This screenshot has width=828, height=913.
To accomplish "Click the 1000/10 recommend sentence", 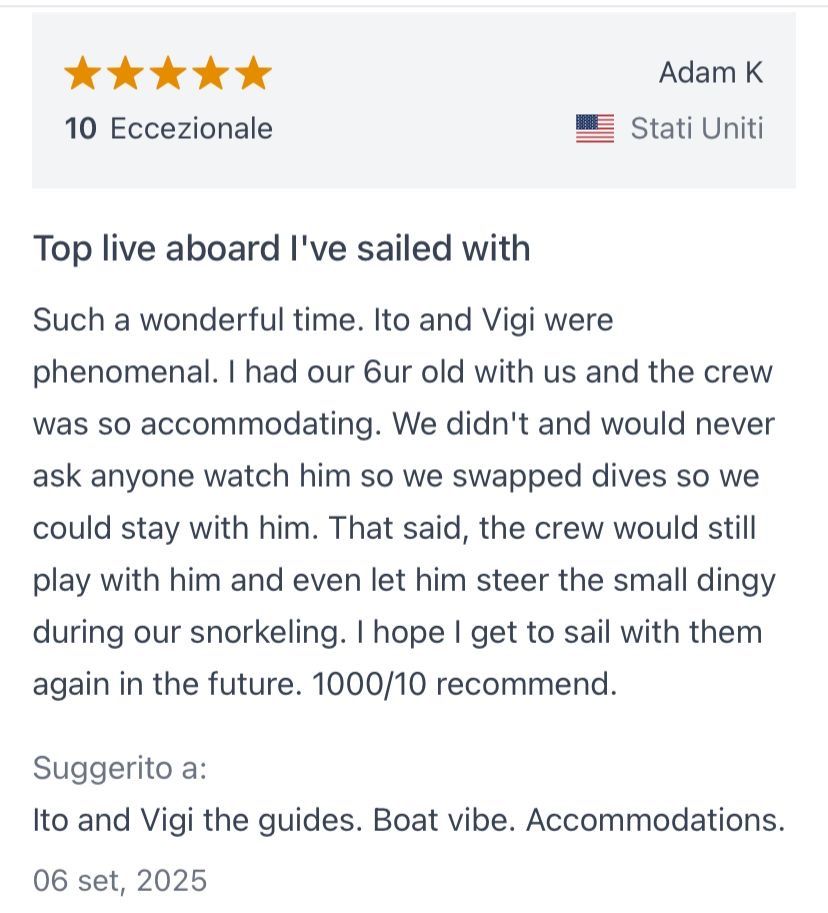I will (465, 684).
